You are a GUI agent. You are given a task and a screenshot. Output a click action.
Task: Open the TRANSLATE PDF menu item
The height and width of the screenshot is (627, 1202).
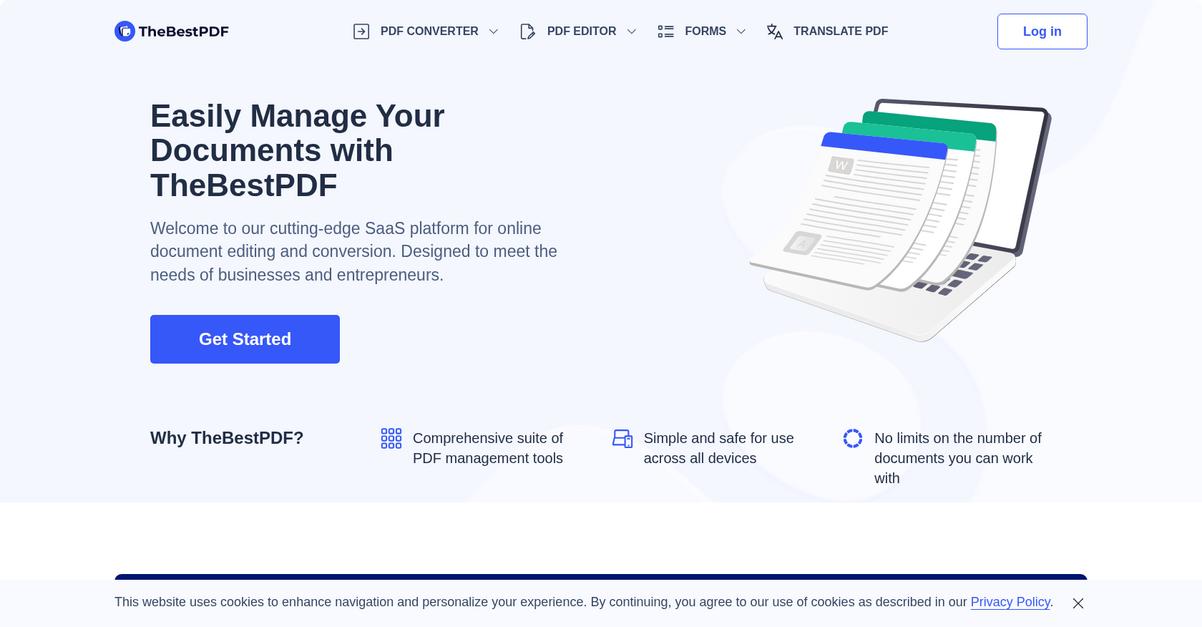click(840, 31)
